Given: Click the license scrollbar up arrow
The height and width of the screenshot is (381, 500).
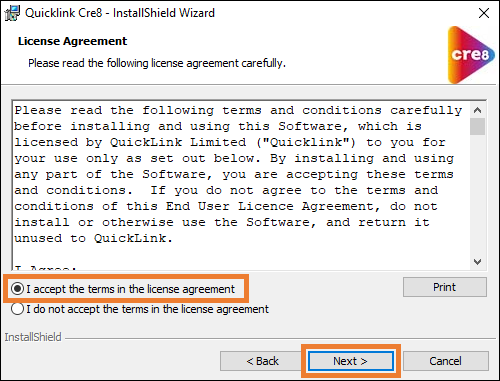Looking at the screenshot, I should pyautogui.click(x=477, y=110).
